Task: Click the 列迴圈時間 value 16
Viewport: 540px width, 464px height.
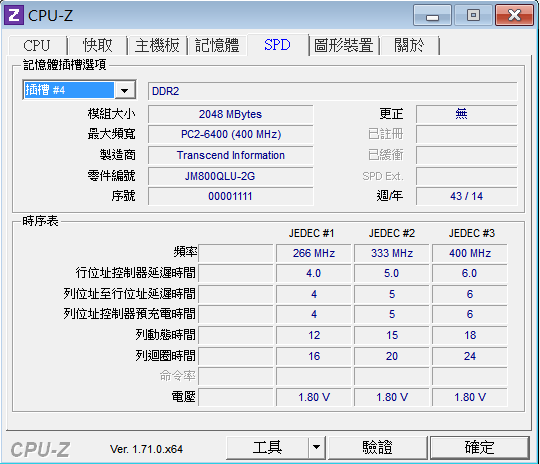Action: (313, 356)
